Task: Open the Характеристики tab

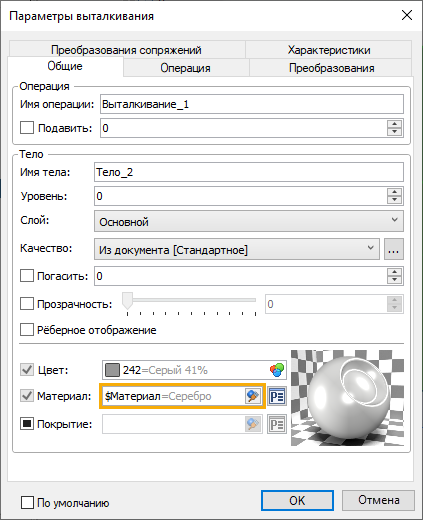Action: pyautogui.click(x=329, y=50)
